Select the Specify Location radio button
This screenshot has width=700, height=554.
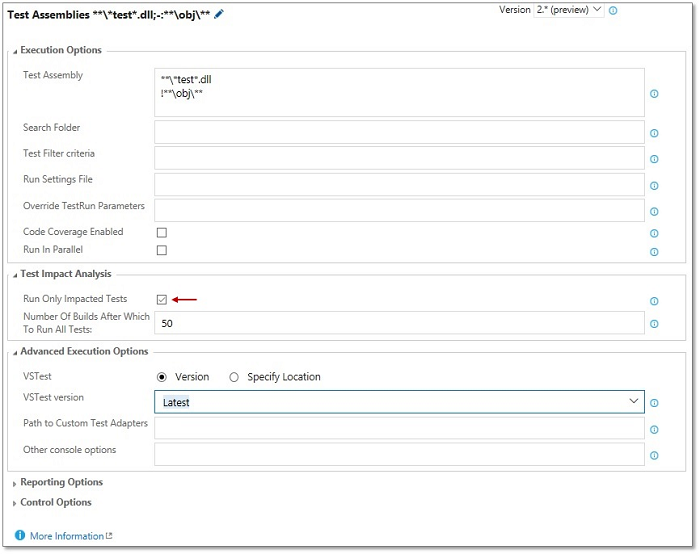(234, 377)
